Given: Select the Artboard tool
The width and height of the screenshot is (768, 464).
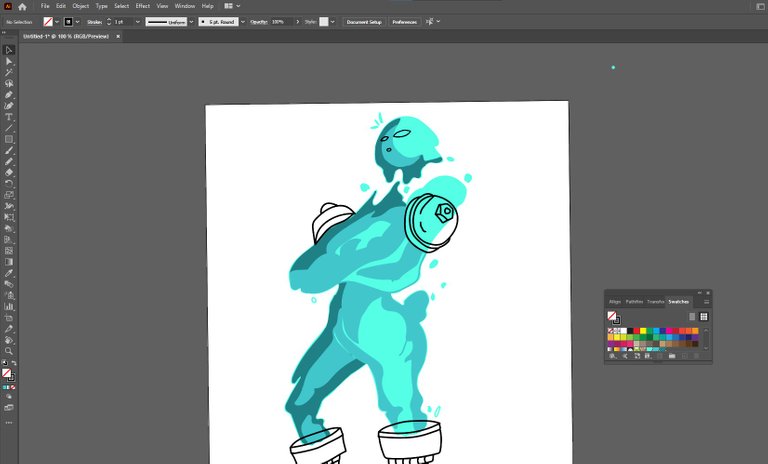Looking at the screenshot, I should point(9,318).
